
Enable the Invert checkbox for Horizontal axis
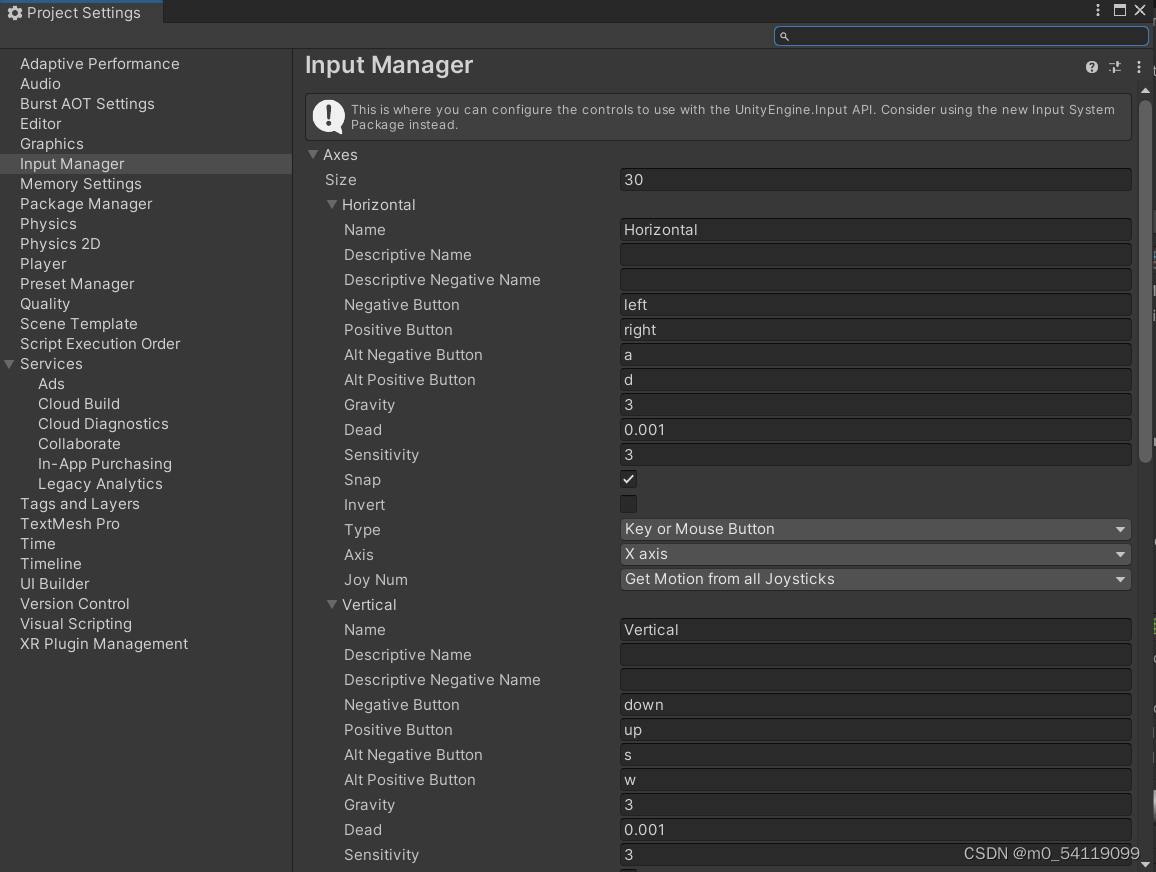click(x=628, y=504)
